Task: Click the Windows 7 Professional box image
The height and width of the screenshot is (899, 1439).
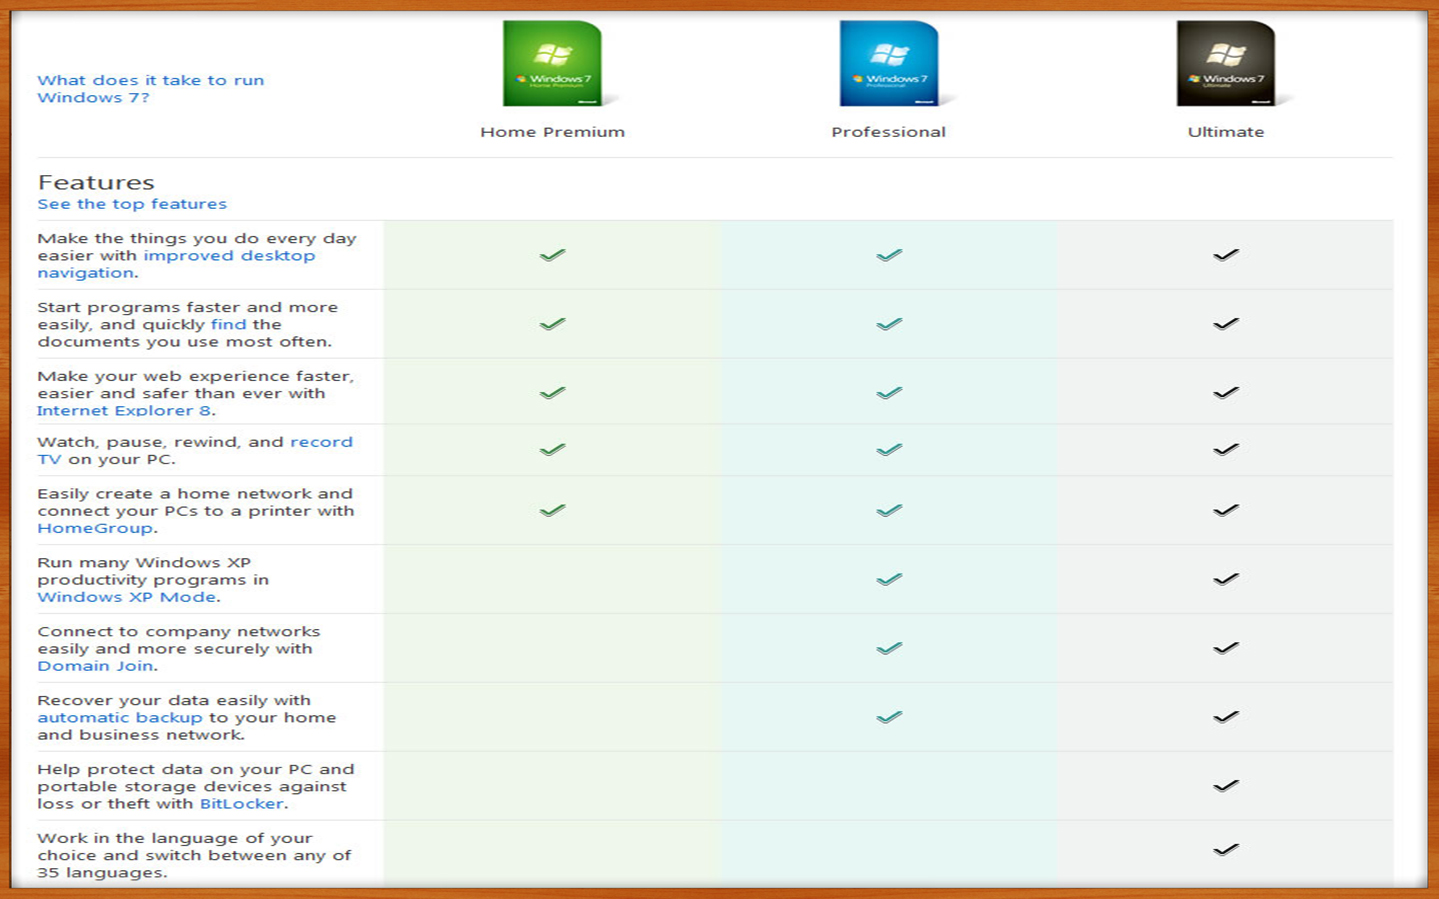Action: (890, 63)
